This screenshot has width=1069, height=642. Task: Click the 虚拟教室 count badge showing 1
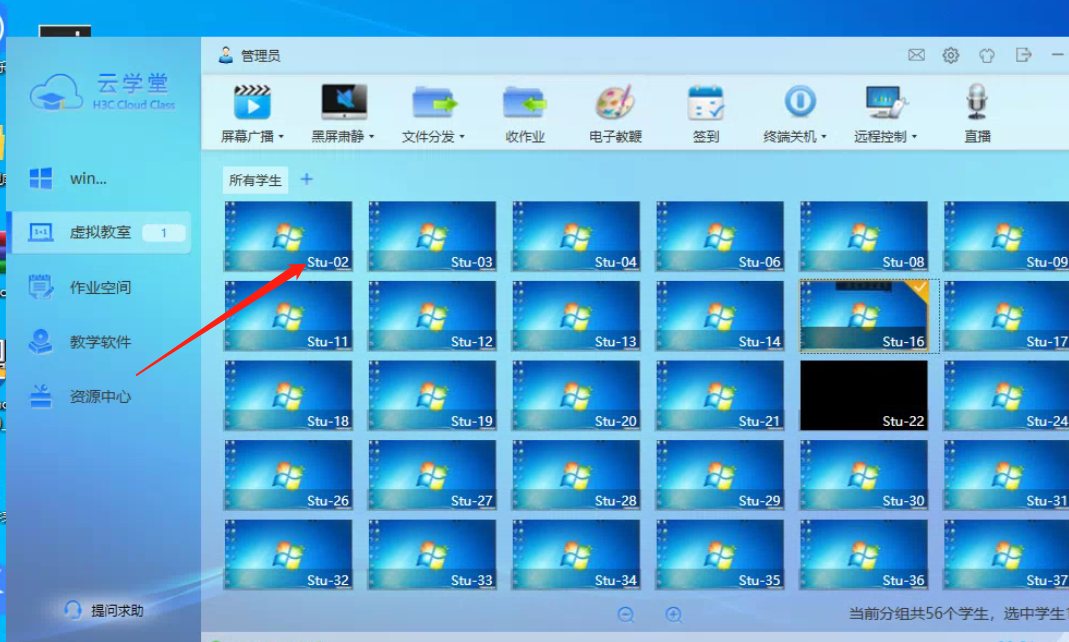[x=164, y=233]
